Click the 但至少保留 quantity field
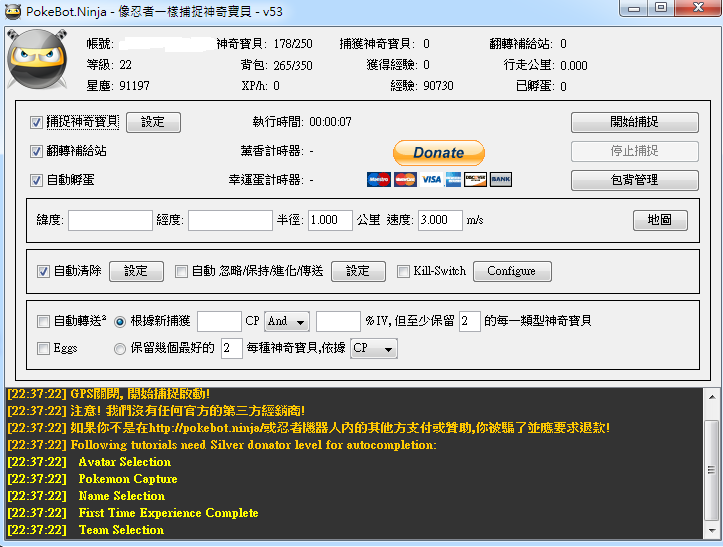Screen dimensions: 723x547 pyautogui.click(x=469, y=321)
